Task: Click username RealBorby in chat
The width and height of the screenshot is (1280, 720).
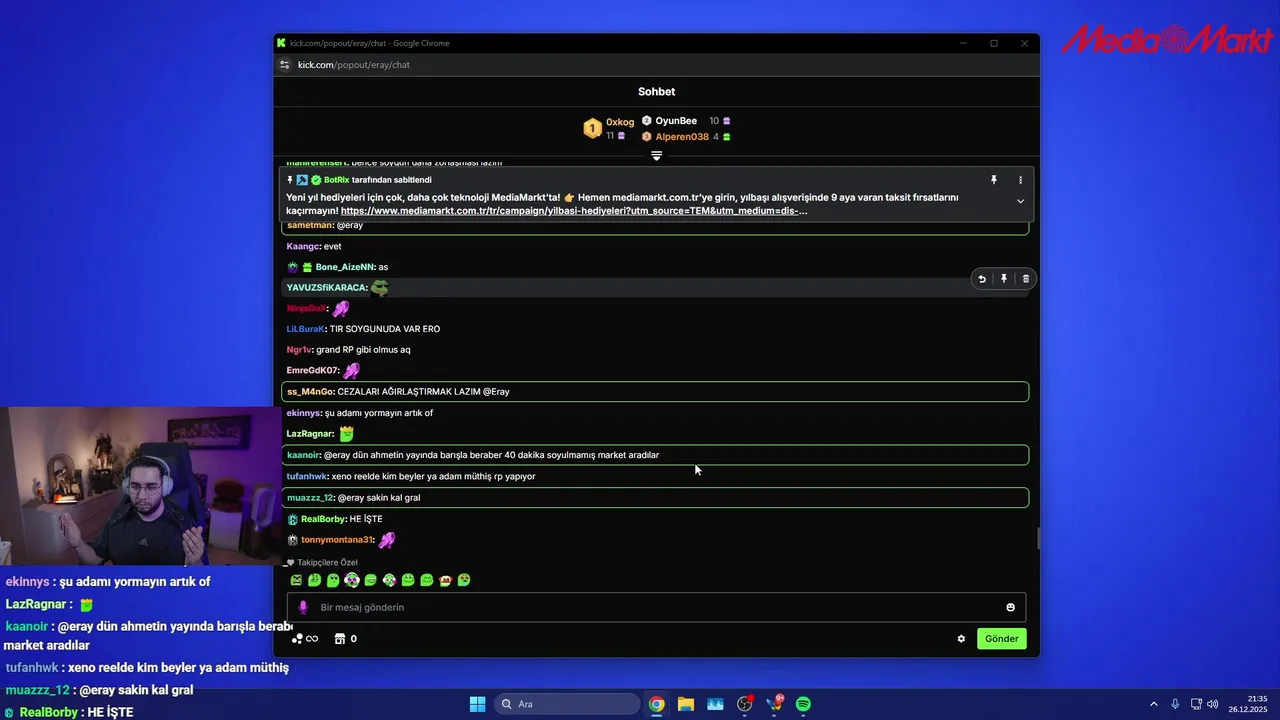Action: click(x=323, y=519)
